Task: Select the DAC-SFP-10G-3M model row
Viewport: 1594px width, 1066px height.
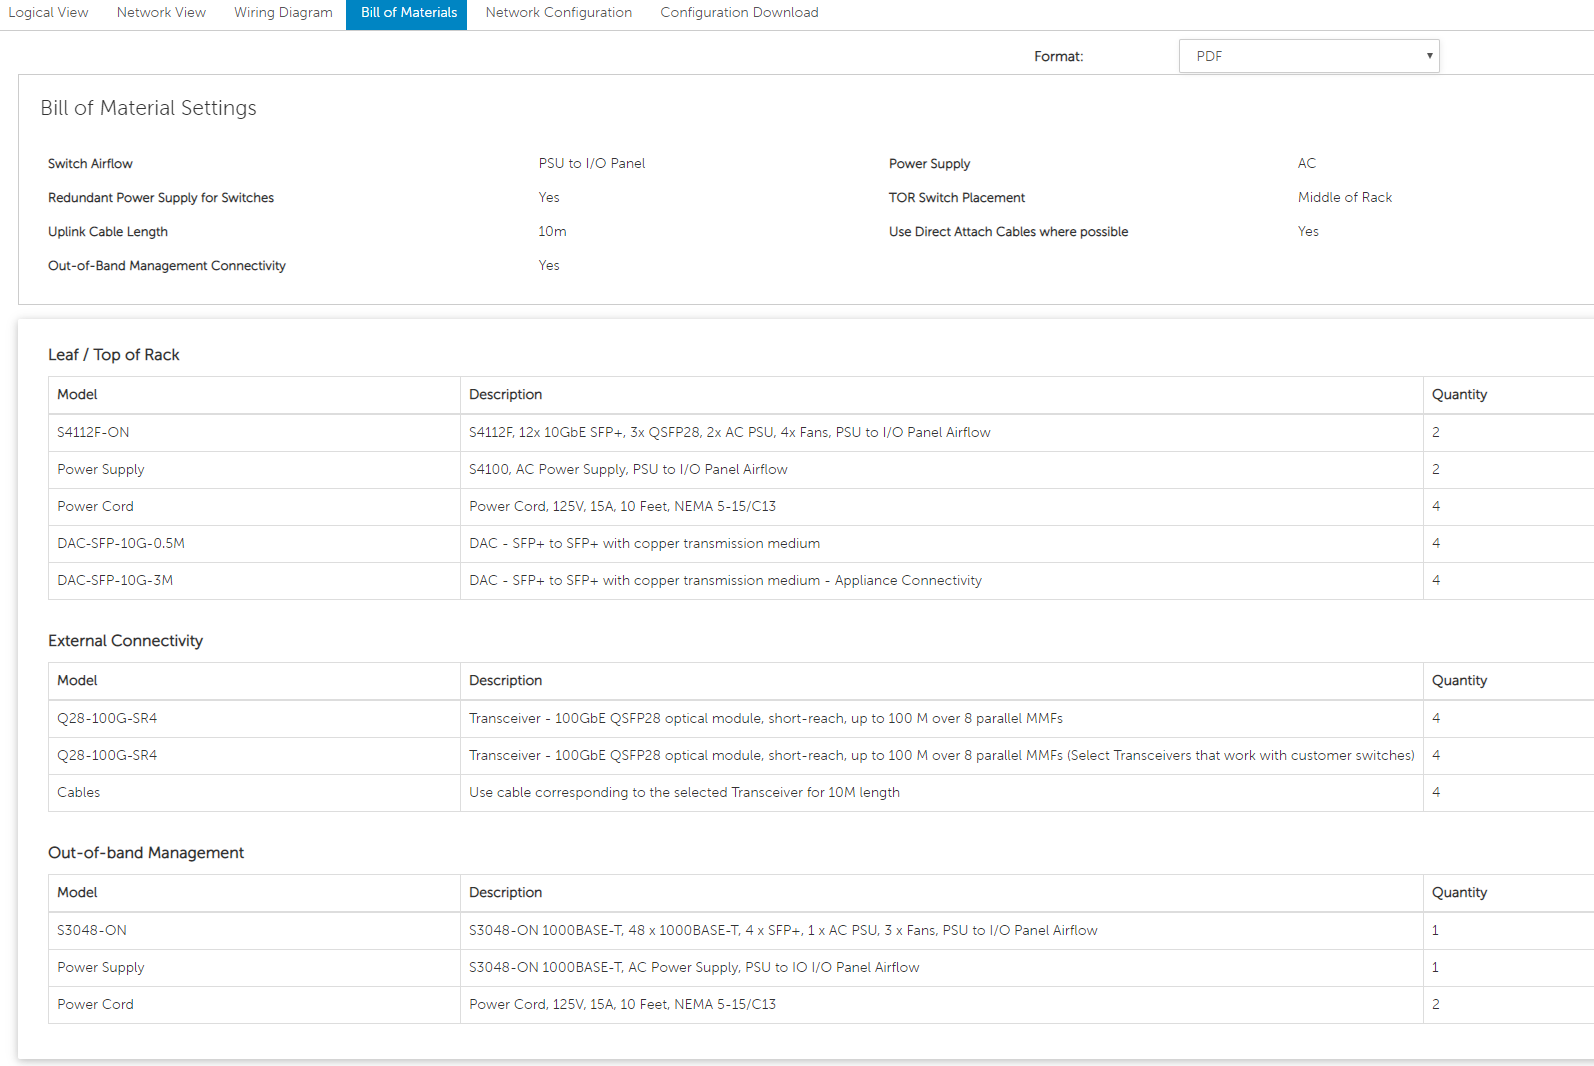Action: tap(115, 580)
